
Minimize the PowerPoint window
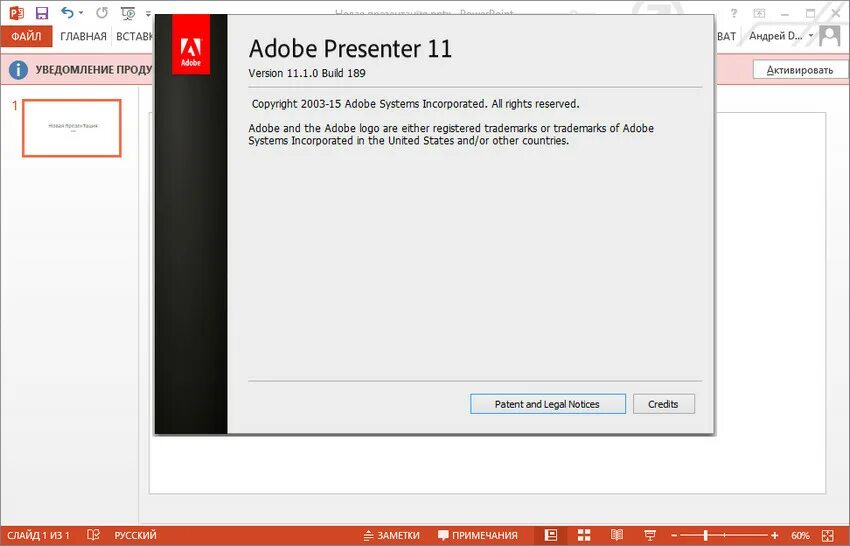785,14
